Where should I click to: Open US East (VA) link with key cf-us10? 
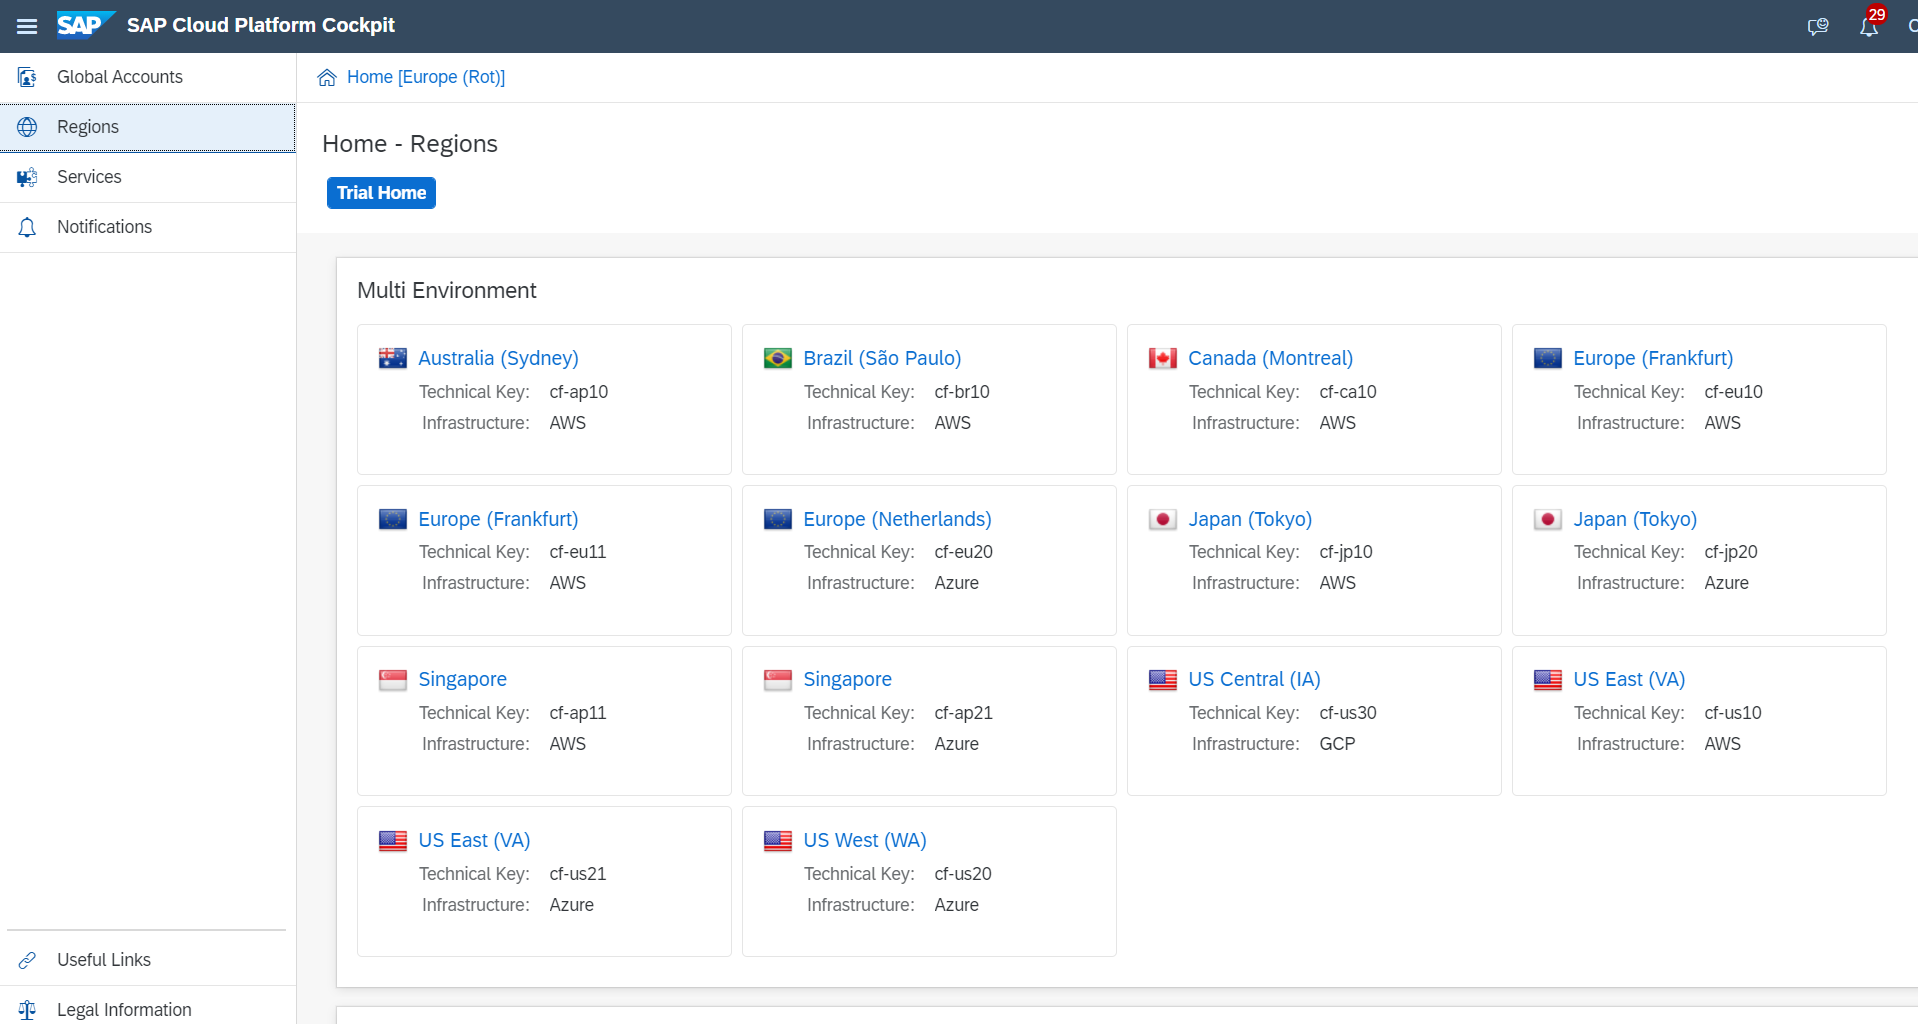(x=1629, y=679)
